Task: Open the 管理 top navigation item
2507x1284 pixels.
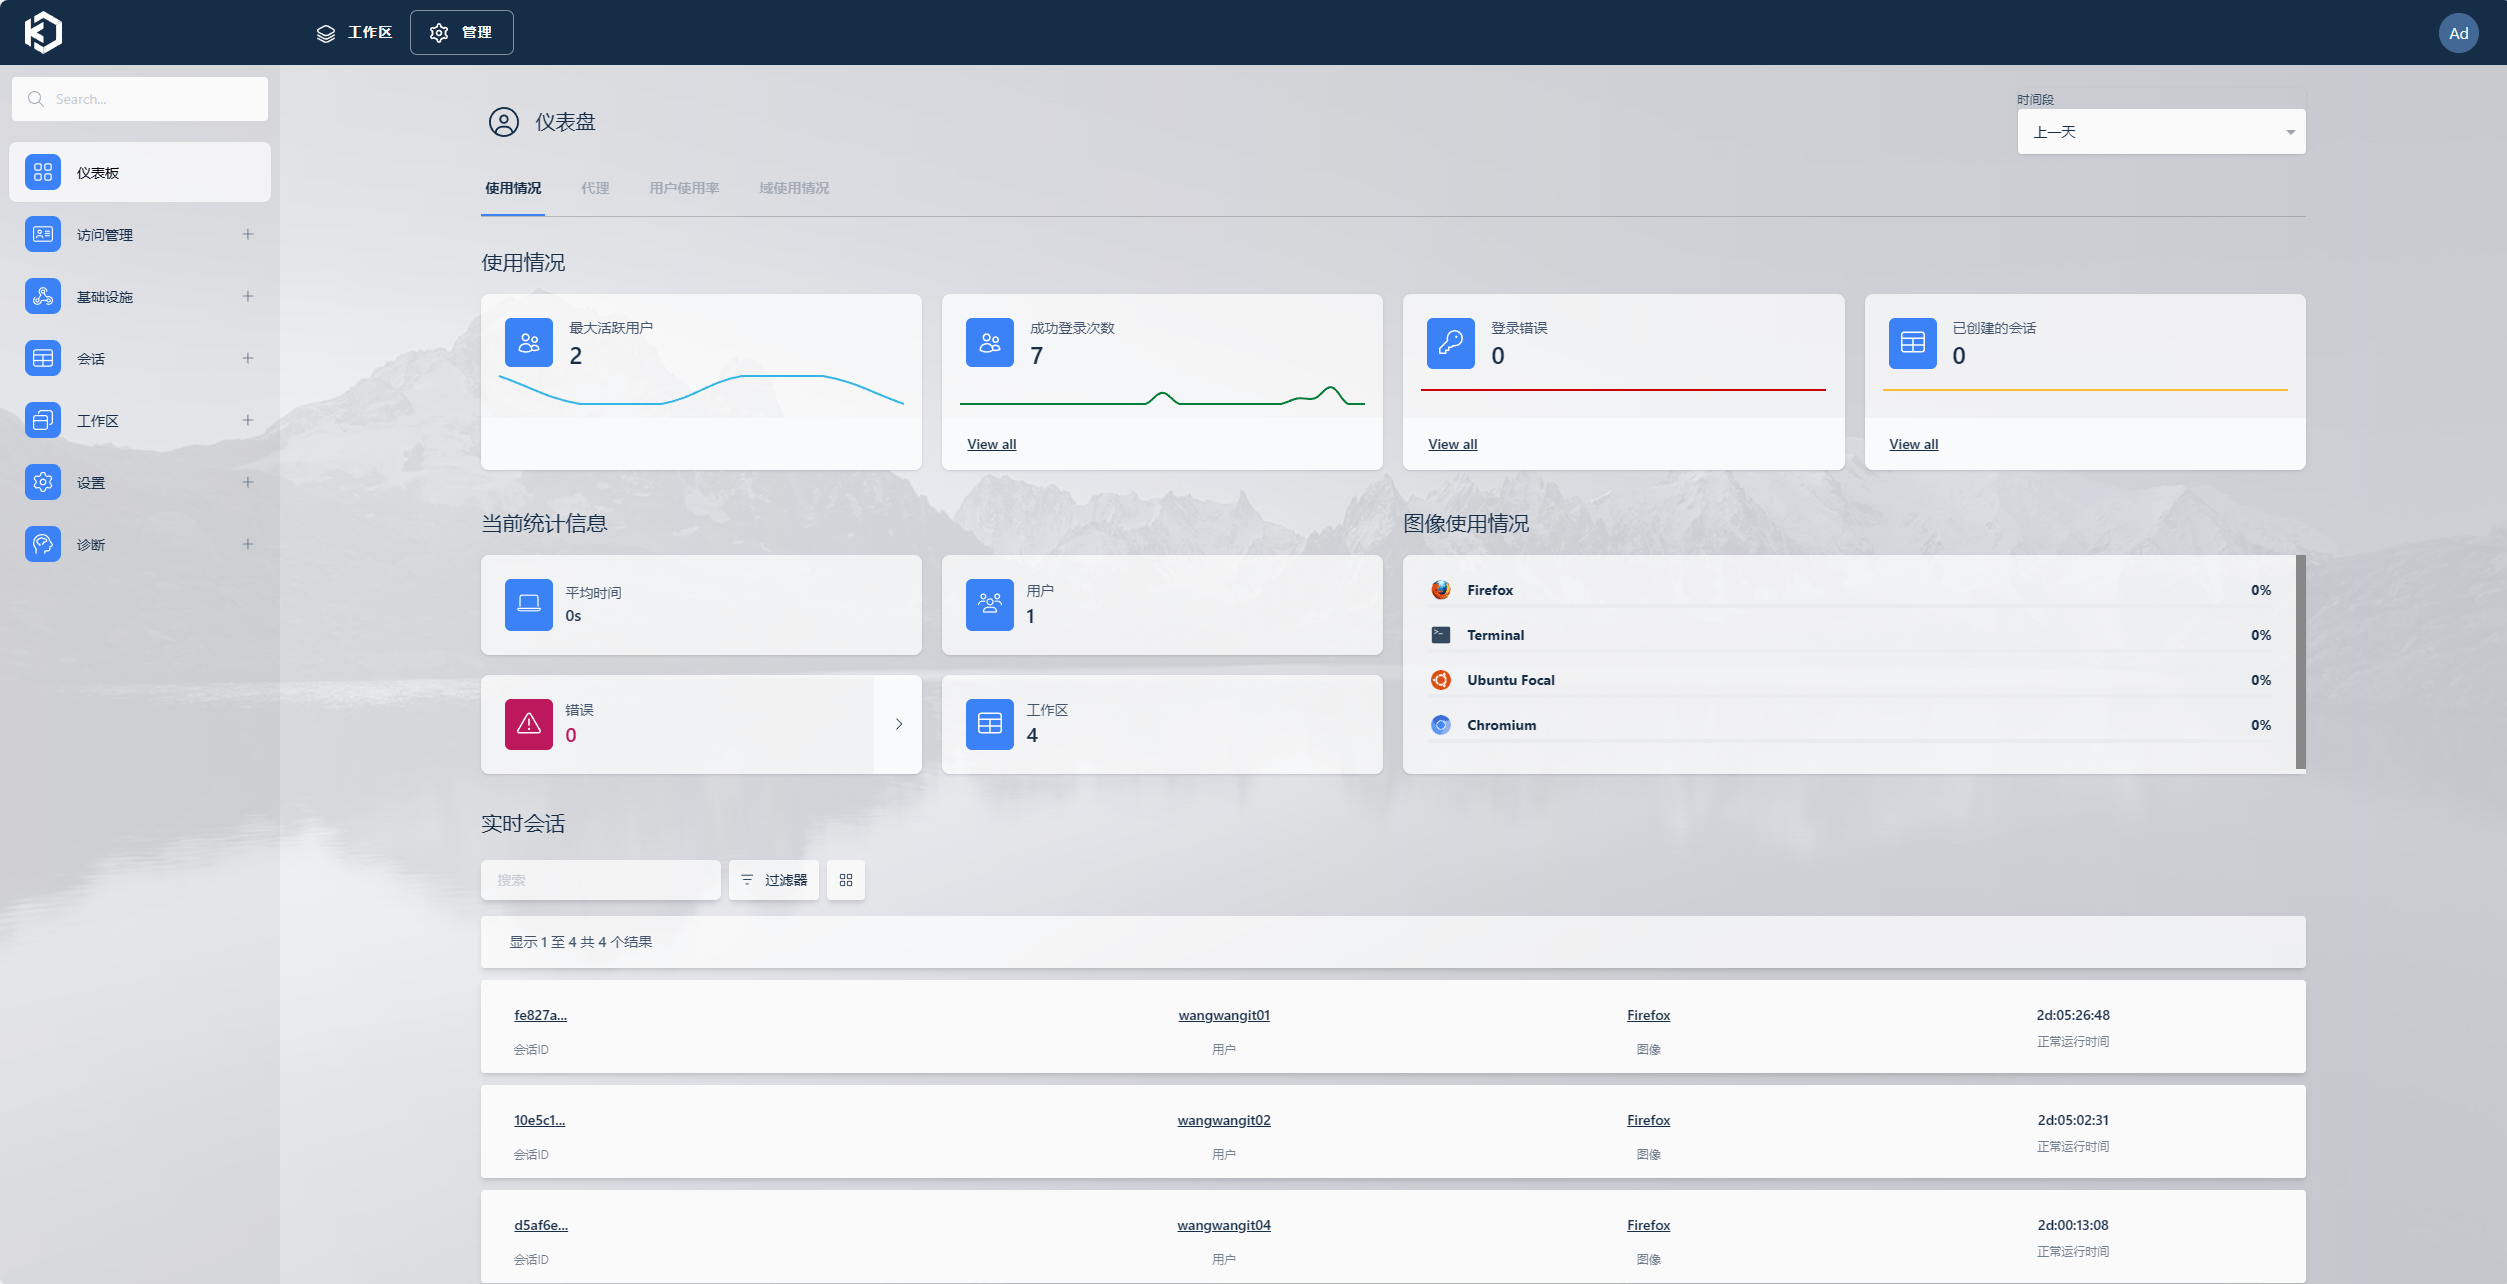Action: (x=462, y=33)
